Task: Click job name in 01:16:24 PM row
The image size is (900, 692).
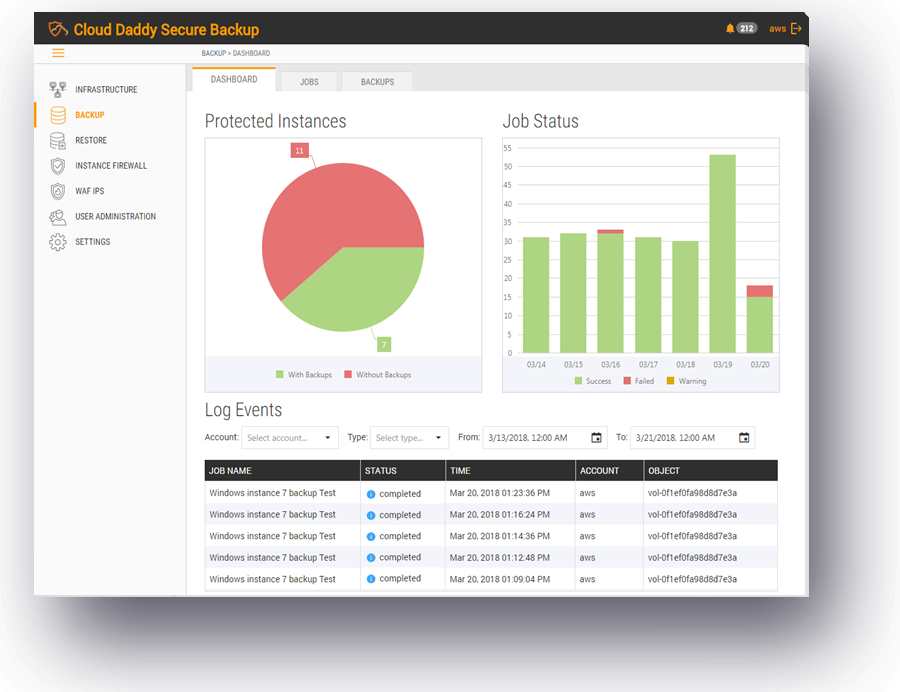Action: tap(272, 515)
